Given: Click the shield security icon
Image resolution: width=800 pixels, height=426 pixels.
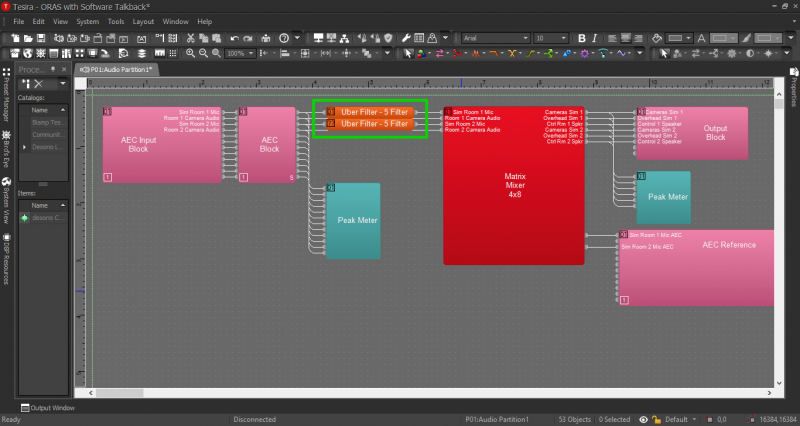Looking at the screenshot, I should 388,38.
